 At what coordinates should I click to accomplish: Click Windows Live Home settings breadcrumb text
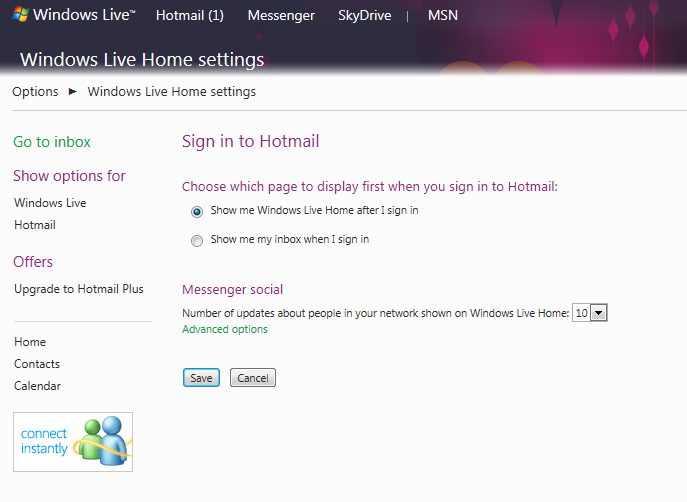(171, 92)
